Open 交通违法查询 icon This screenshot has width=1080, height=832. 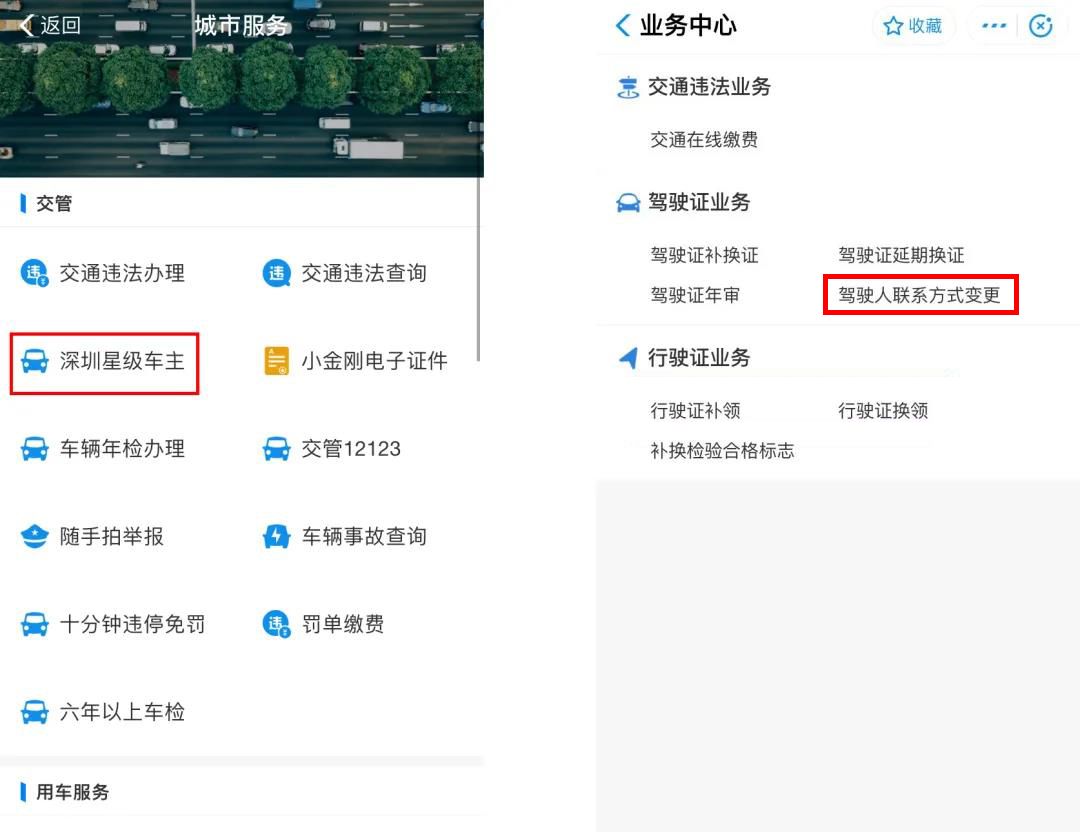[x=276, y=273]
